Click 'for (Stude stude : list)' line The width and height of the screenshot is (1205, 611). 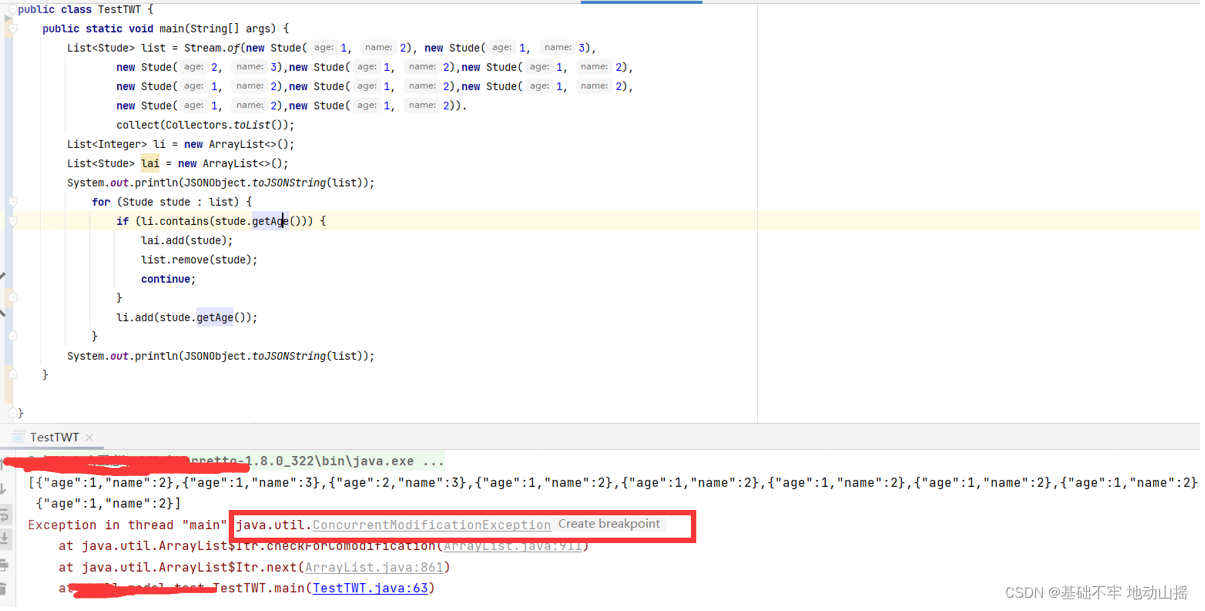(x=172, y=202)
